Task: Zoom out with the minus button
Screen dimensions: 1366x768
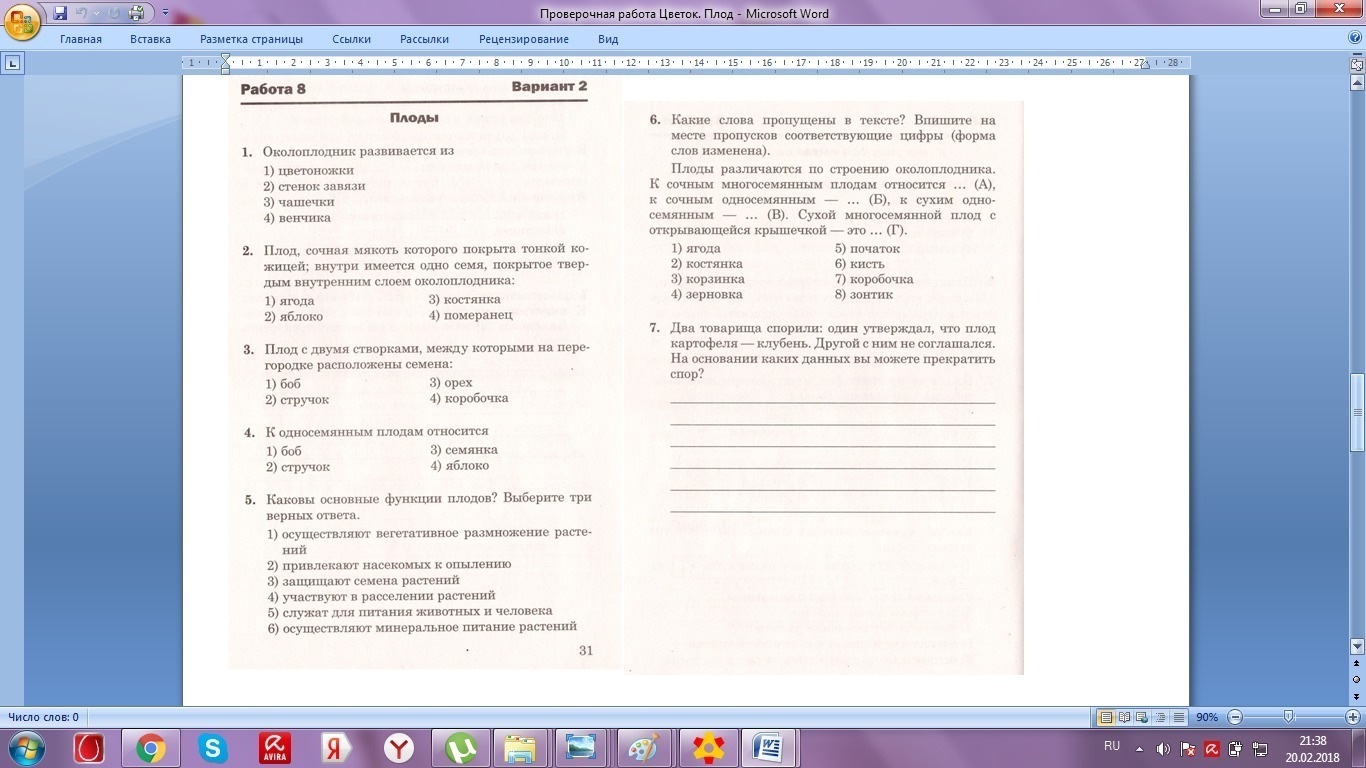Action: (1235, 717)
